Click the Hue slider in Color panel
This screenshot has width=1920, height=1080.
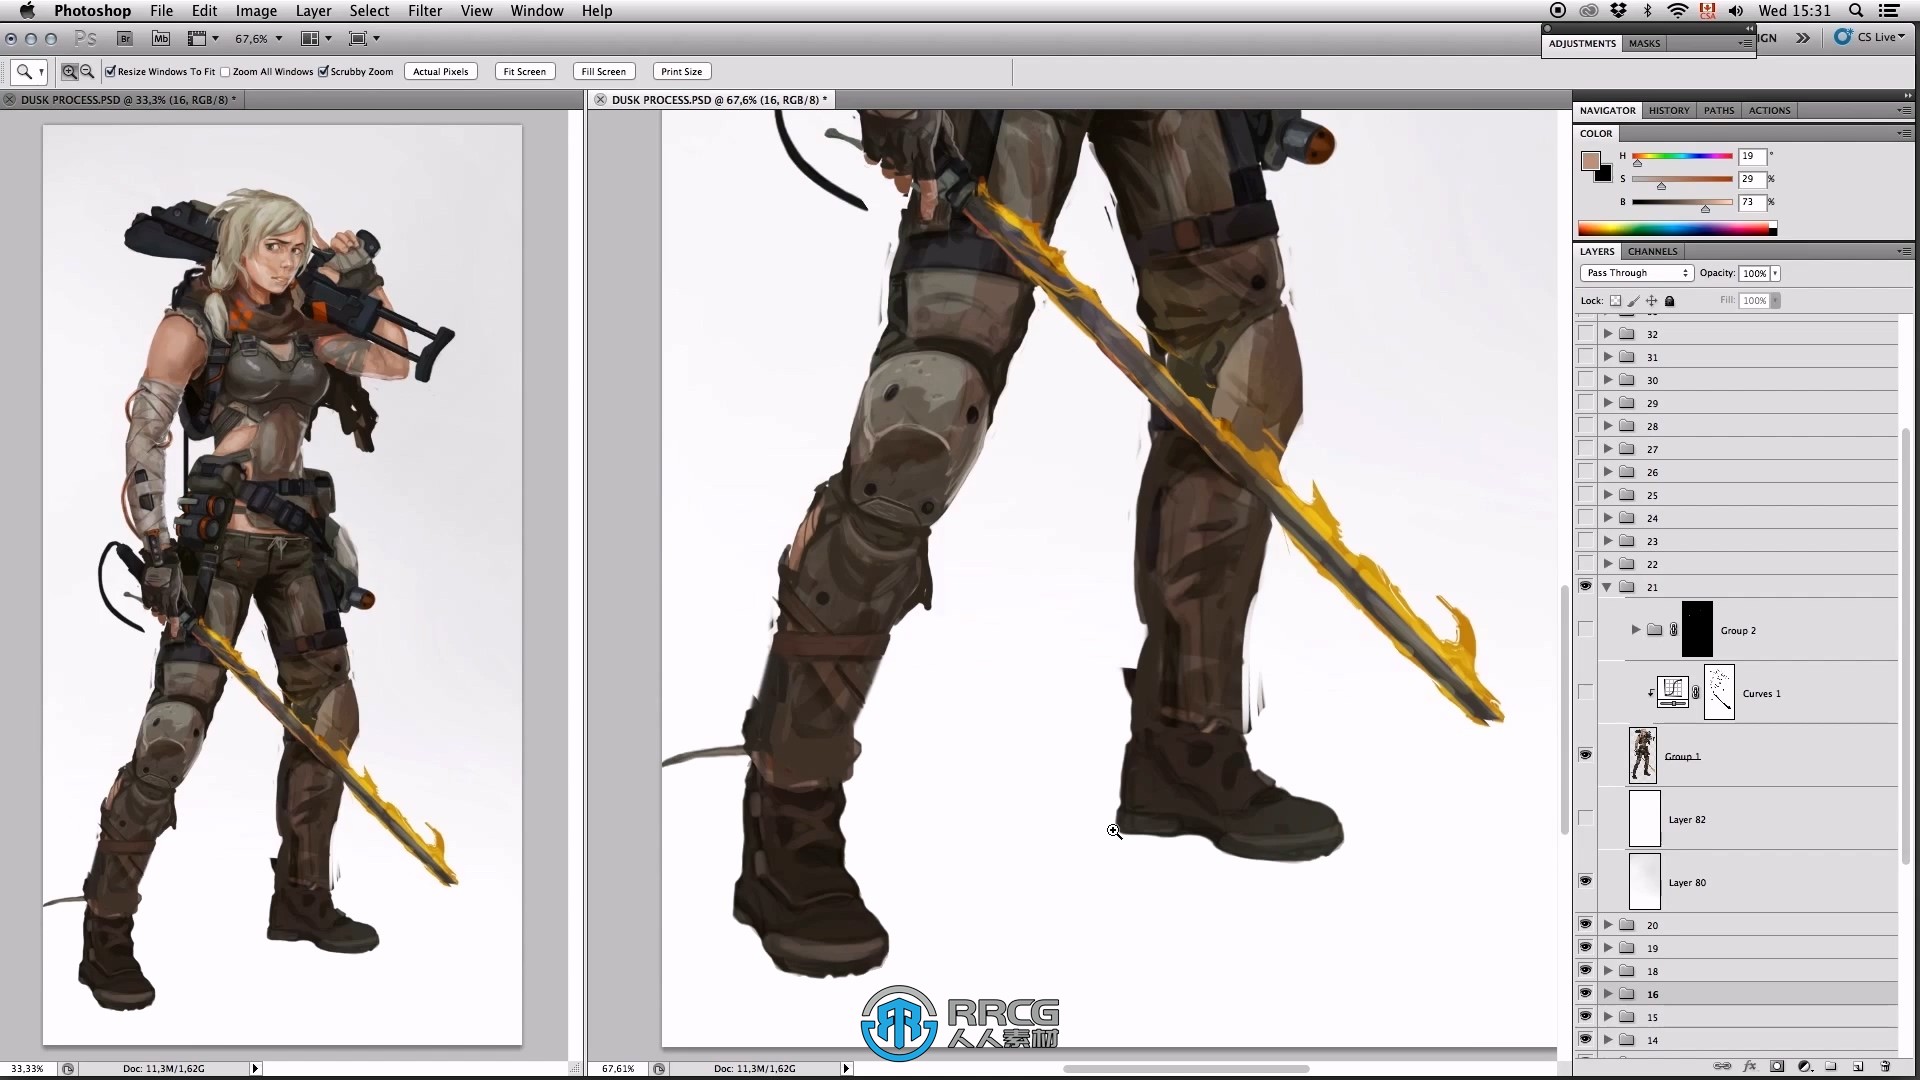[1682, 156]
